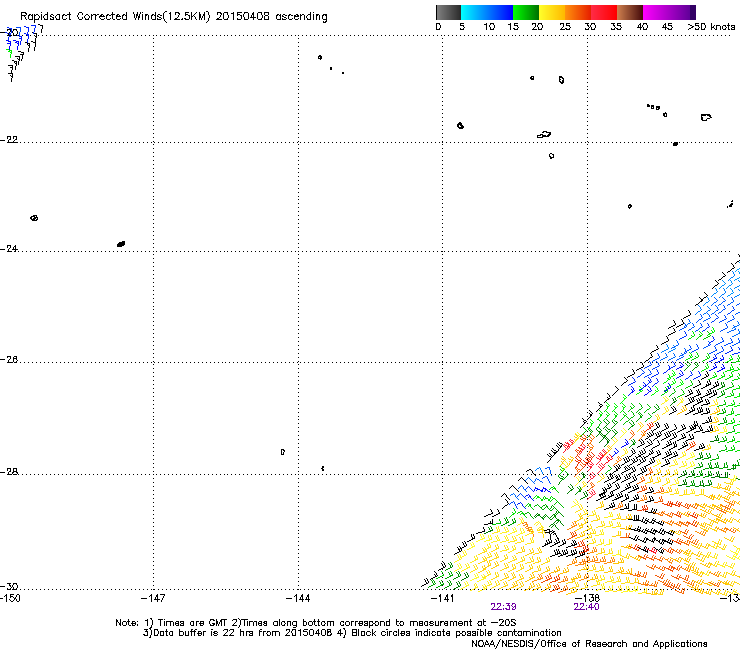Click the '-22' latitude axis label
The height and width of the screenshot is (650, 740).
point(9,140)
